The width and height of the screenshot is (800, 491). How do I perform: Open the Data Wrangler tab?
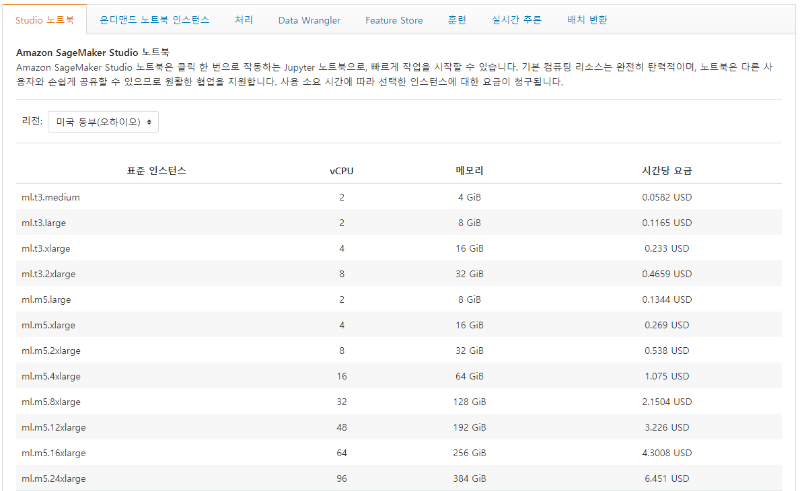tap(309, 20)
